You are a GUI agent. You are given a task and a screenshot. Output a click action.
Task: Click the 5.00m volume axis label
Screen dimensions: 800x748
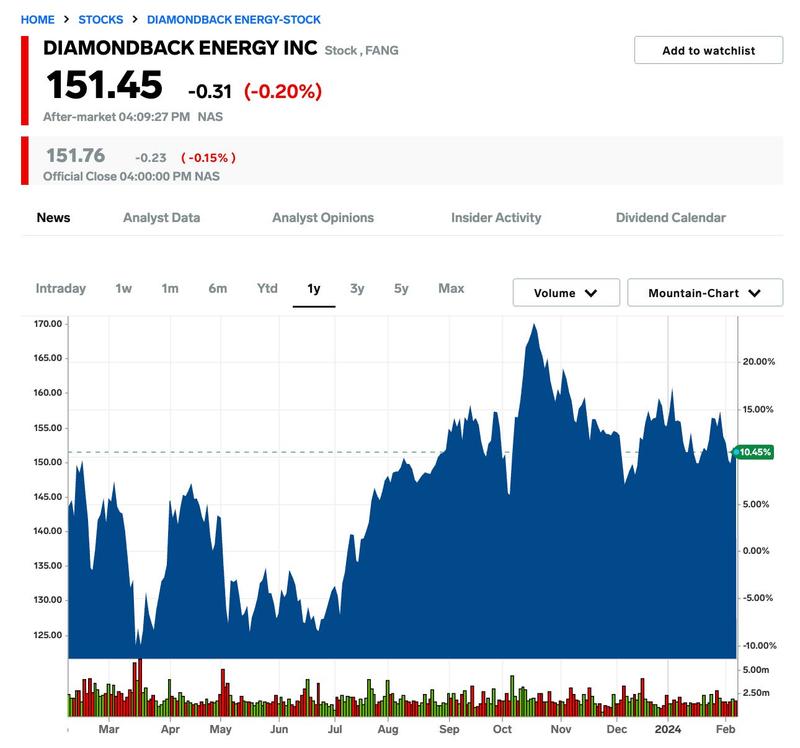(x=756, y=670)
